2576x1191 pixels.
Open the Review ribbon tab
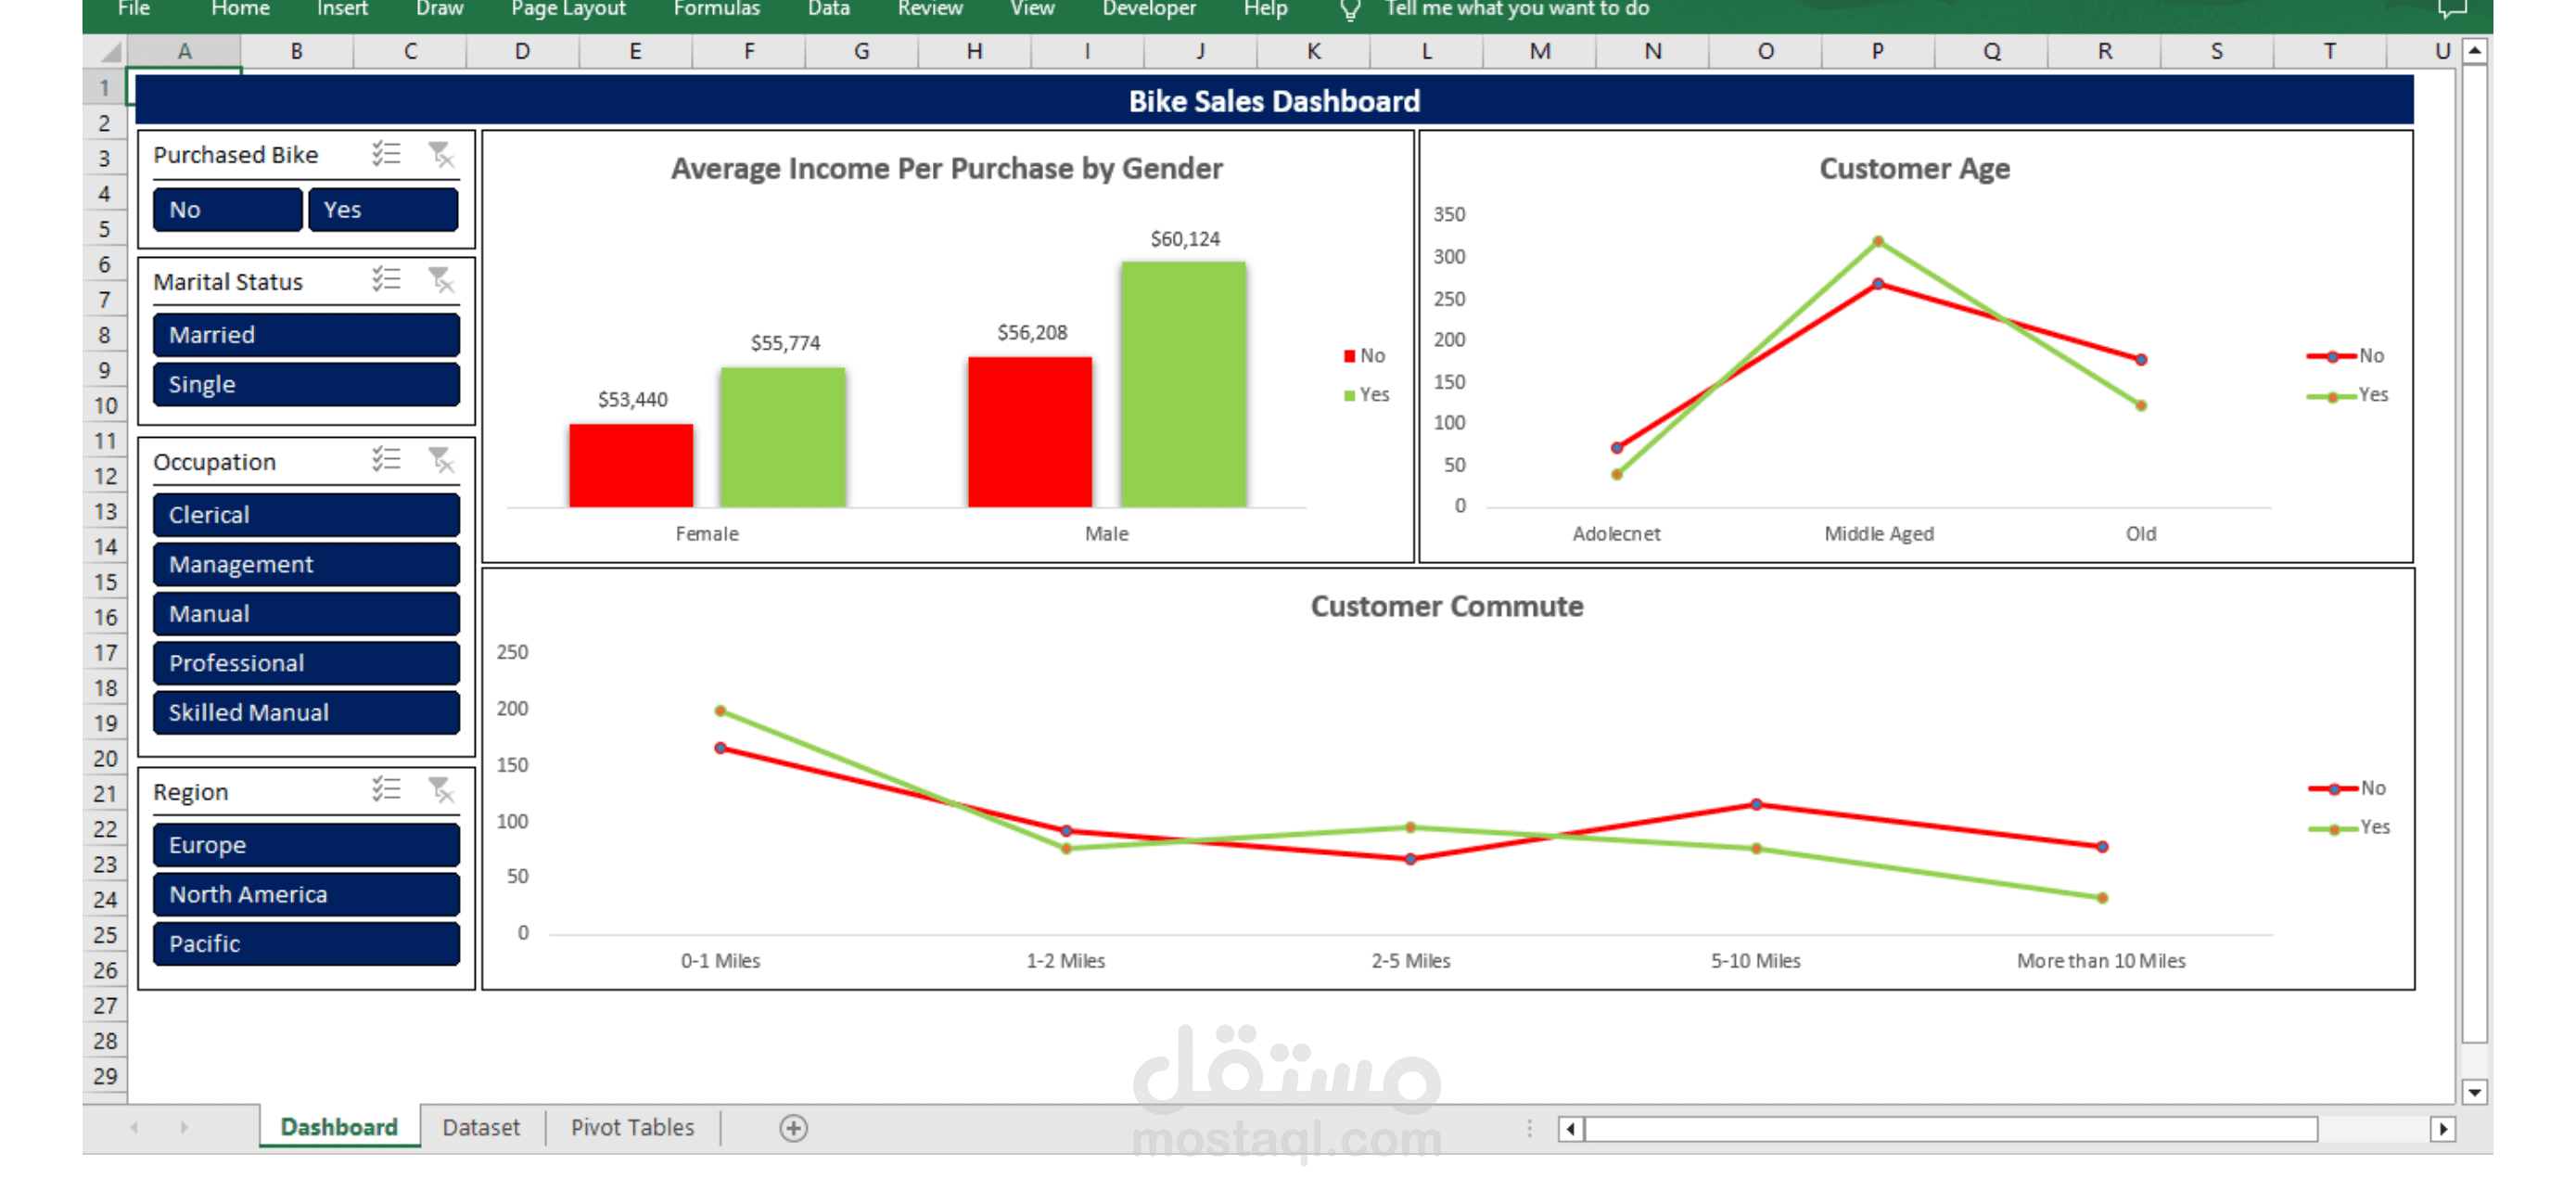coord(929,9)
